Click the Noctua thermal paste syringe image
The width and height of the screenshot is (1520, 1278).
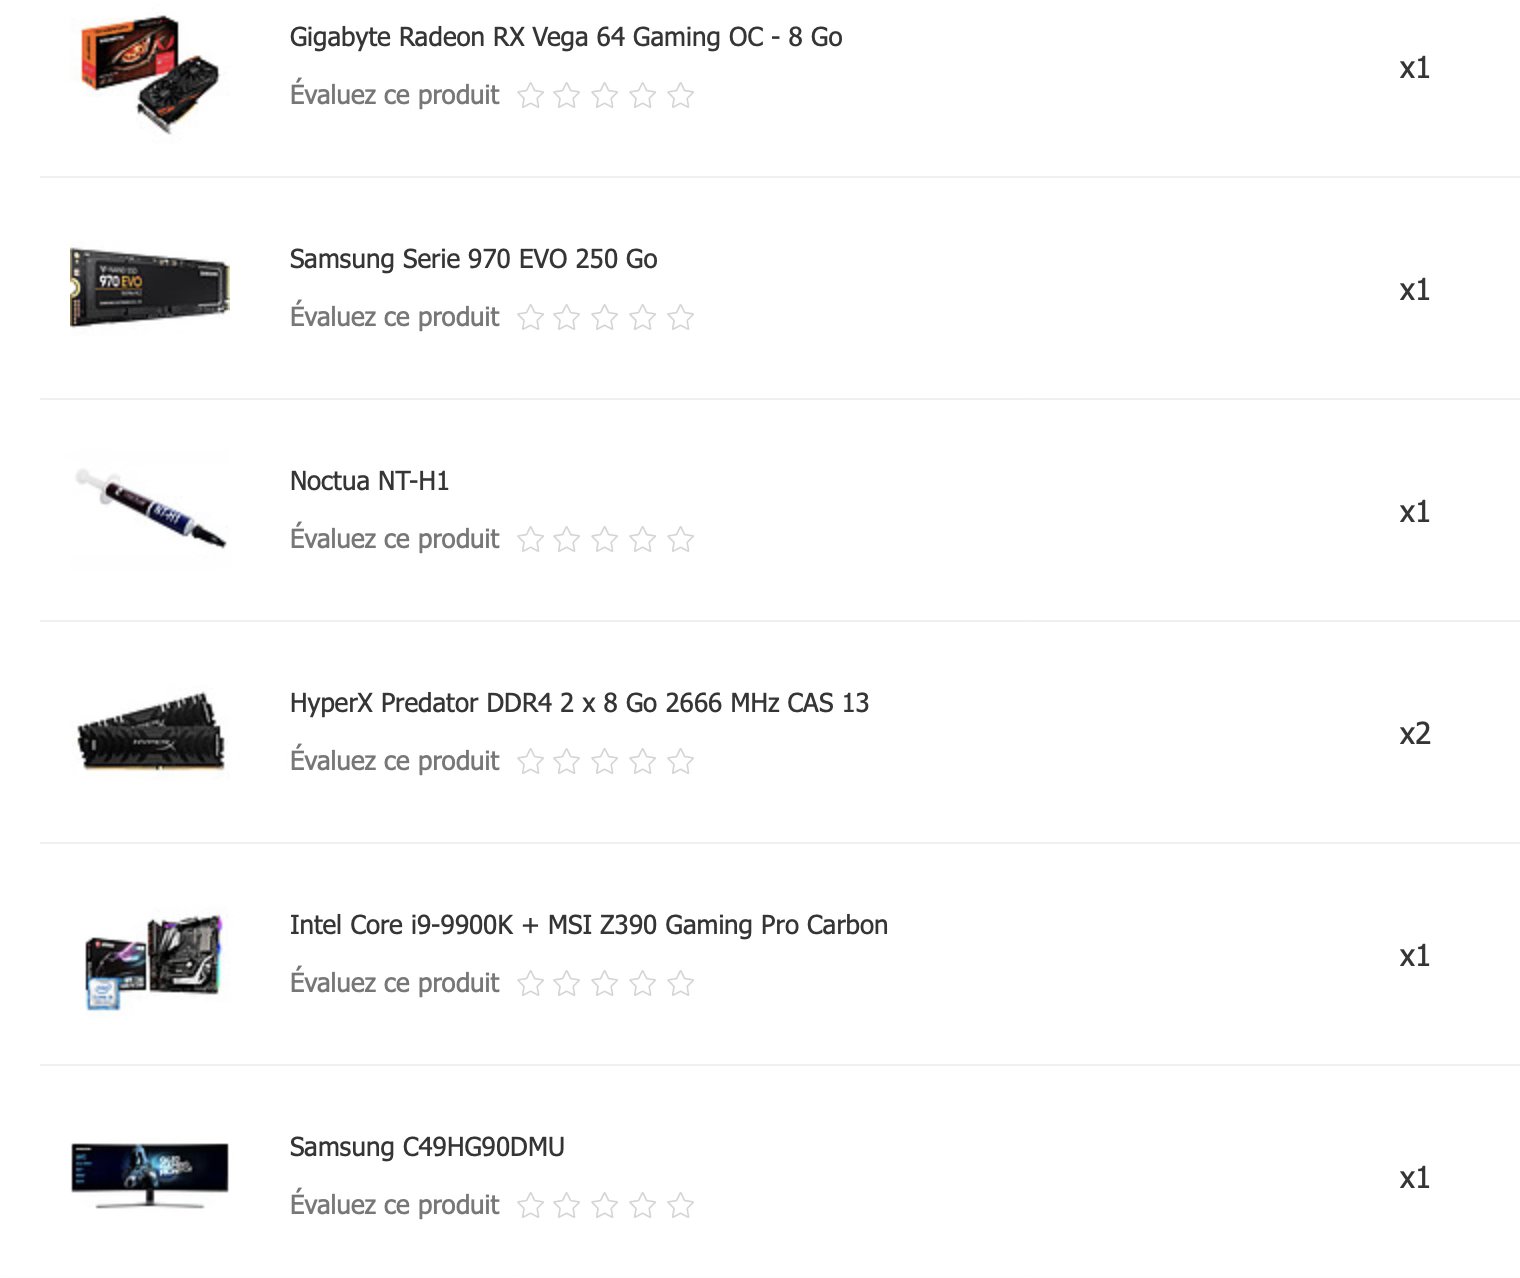pos(150,508)
